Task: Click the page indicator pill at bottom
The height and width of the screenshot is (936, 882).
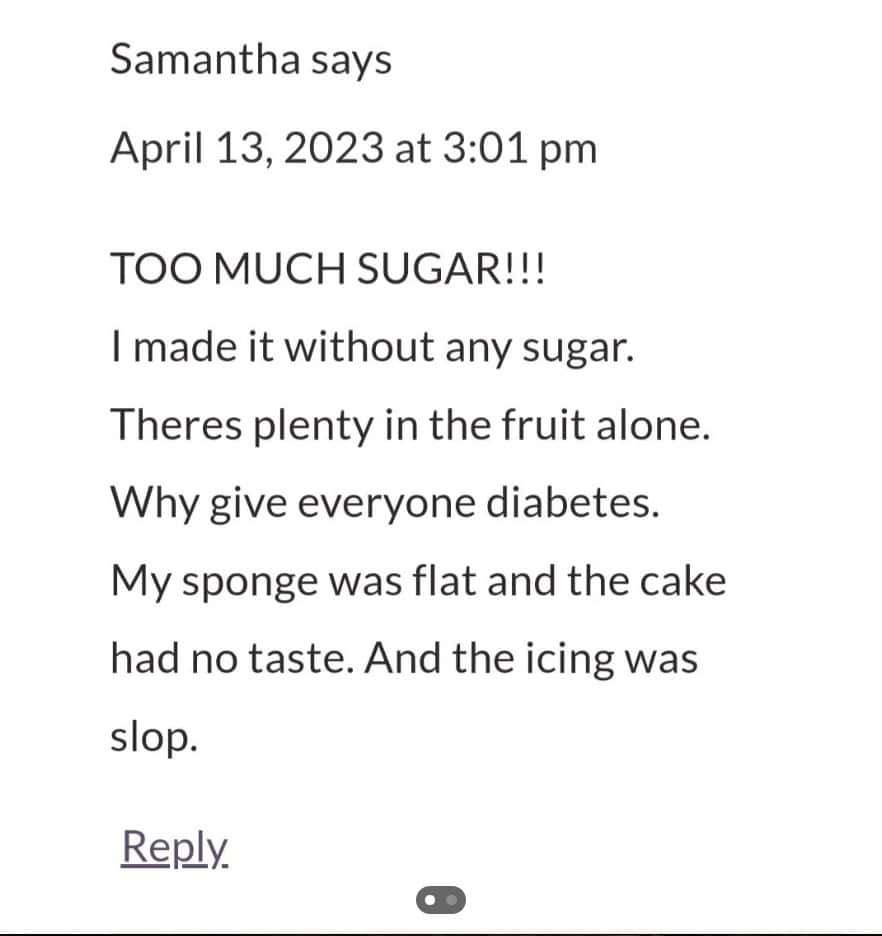Action: (x=441, y=900)
